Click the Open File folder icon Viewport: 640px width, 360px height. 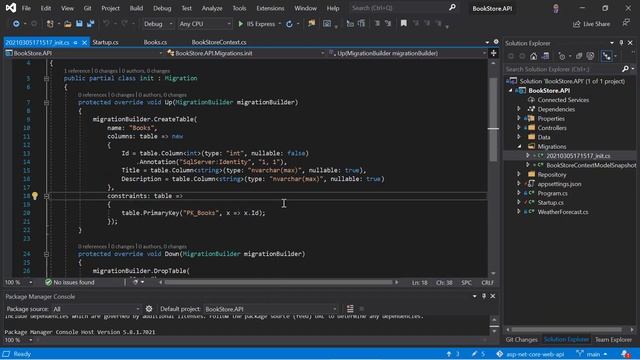pyautogui.click(x=68, y=24)
